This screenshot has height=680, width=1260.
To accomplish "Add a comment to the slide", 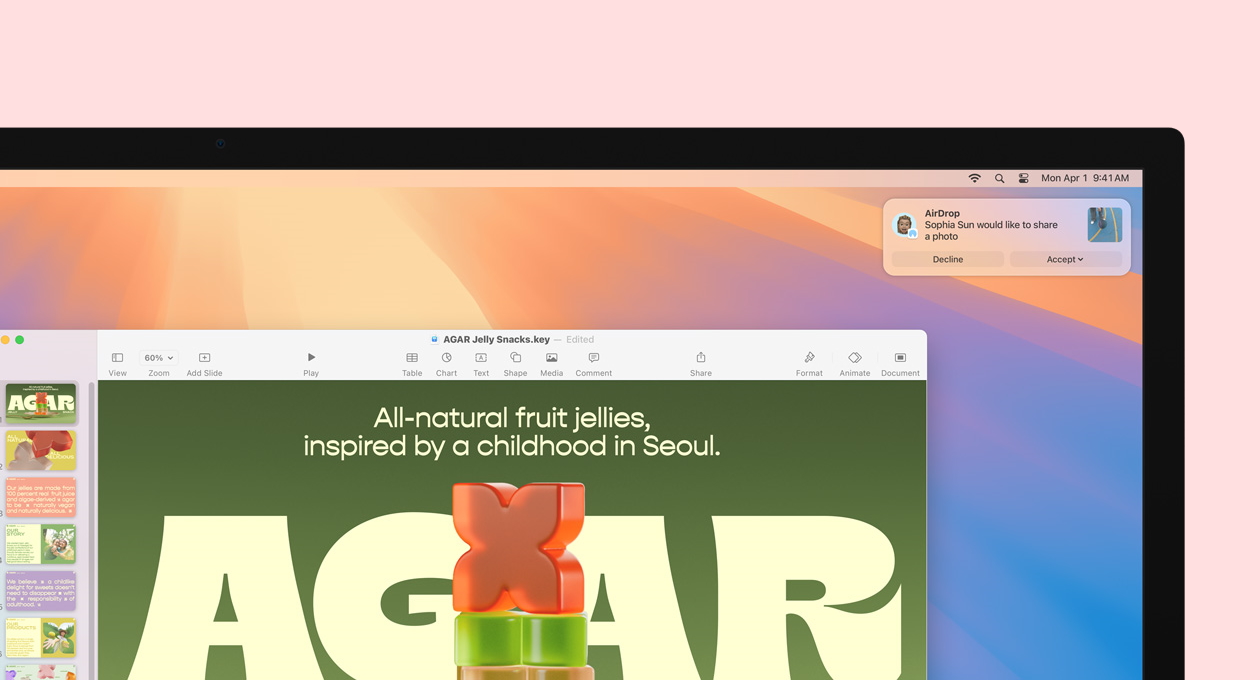I will pyautogui.click(x=593, y=363).
